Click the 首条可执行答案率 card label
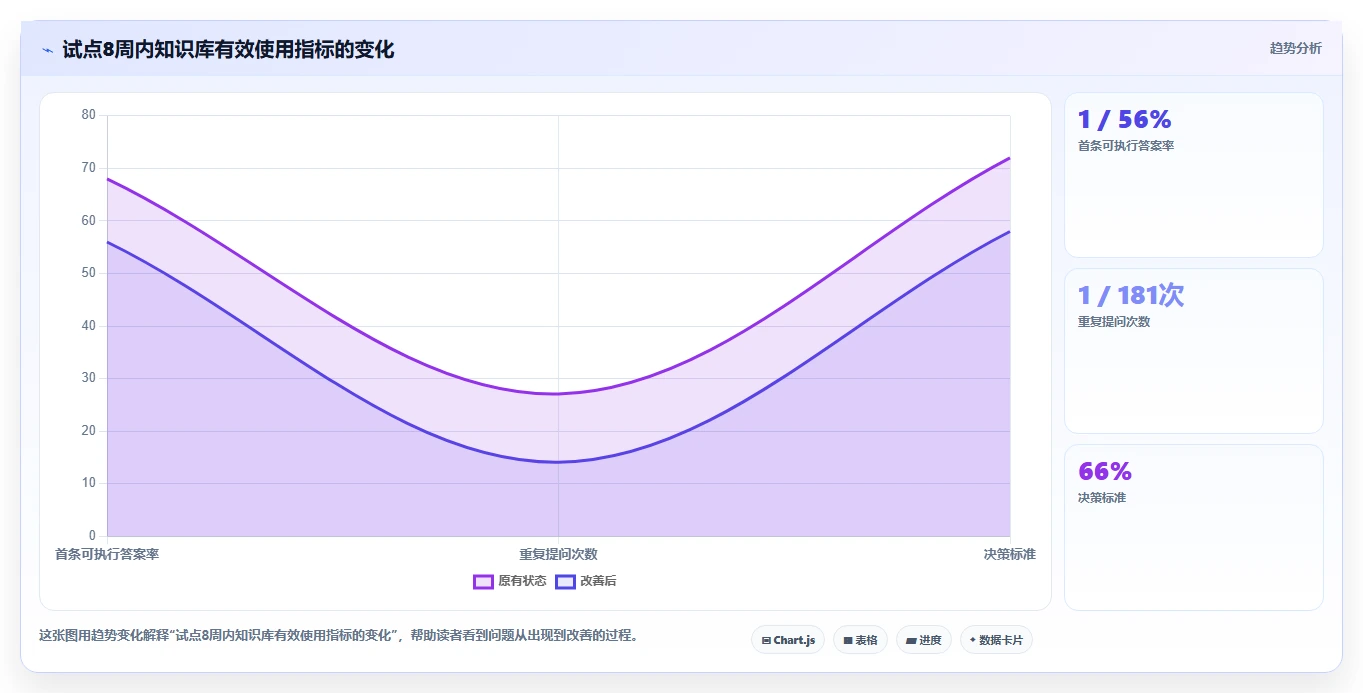1363x693 pixels. (x=1126, y=146)
